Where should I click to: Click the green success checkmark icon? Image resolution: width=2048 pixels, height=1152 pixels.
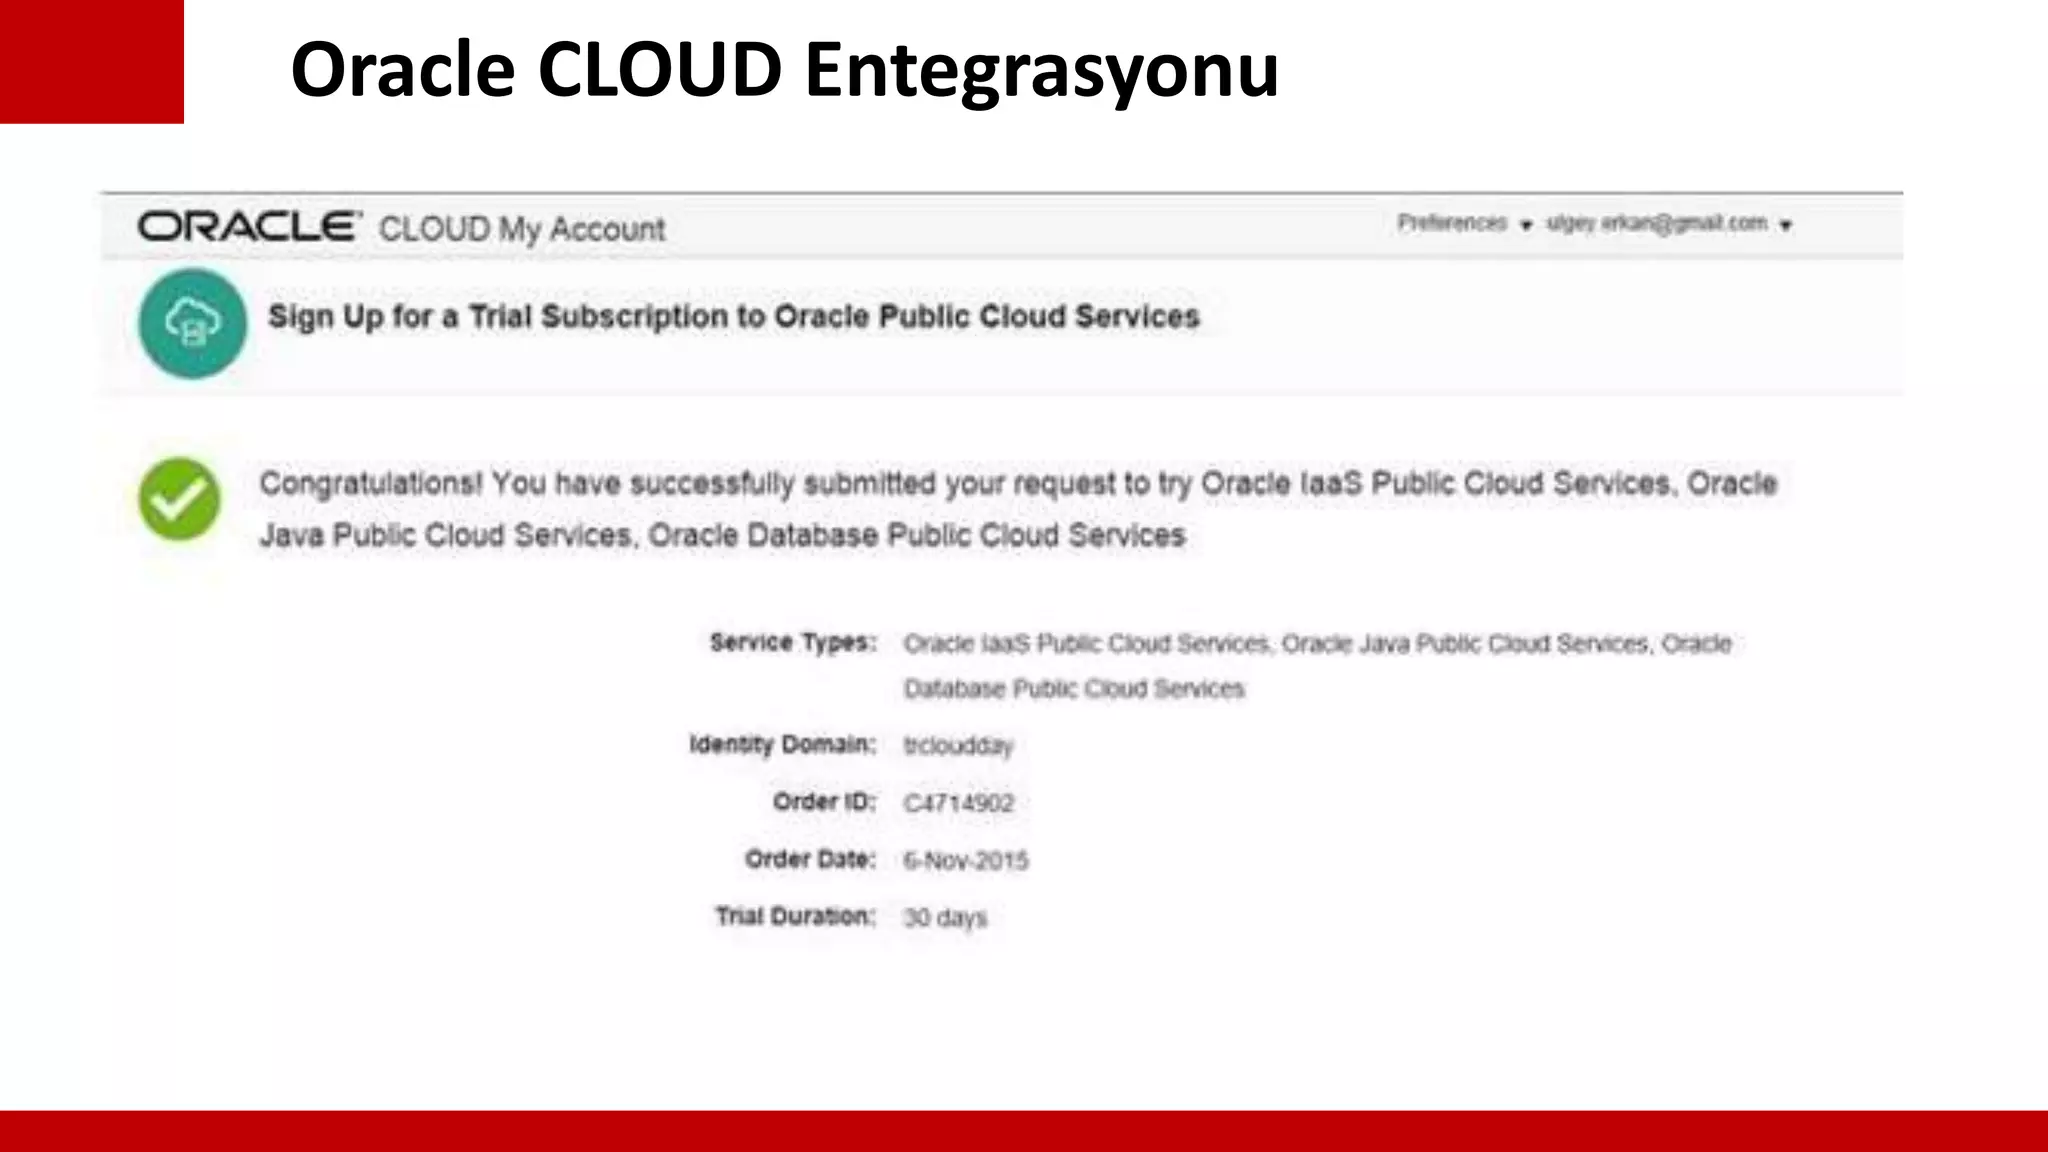(x=179, y=499)
